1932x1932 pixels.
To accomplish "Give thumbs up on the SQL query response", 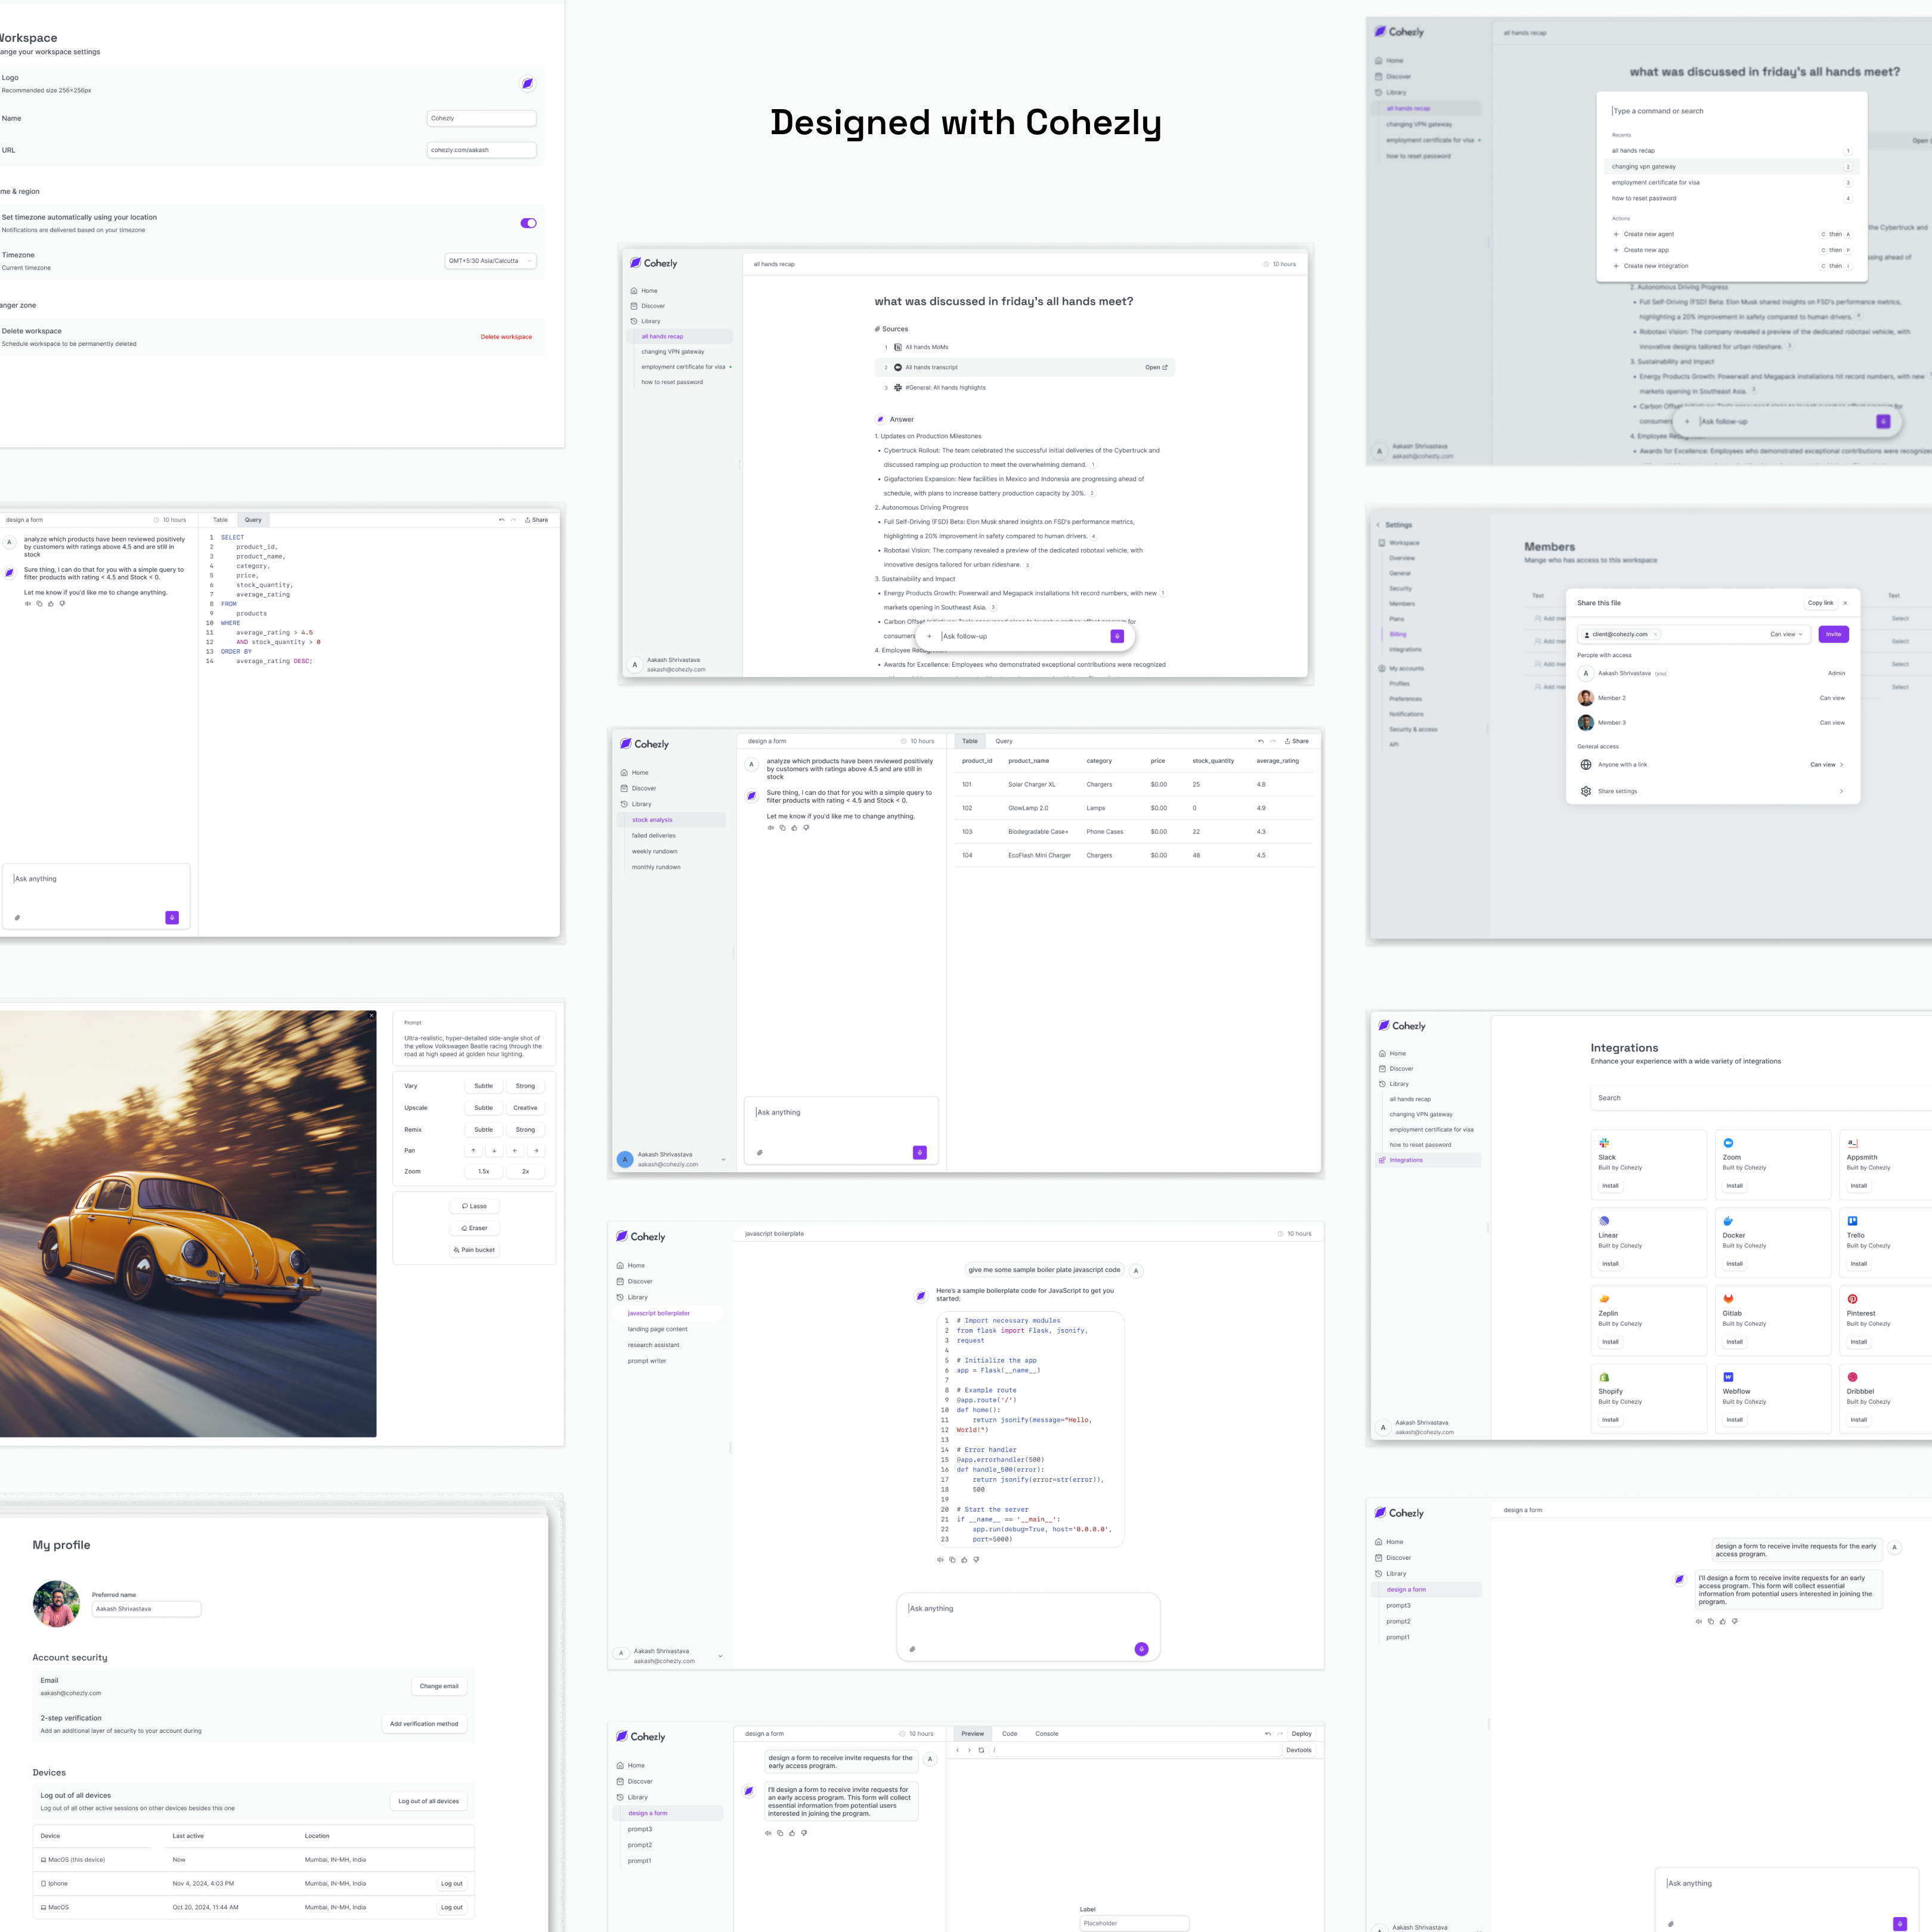I will [x=795, y=827].
